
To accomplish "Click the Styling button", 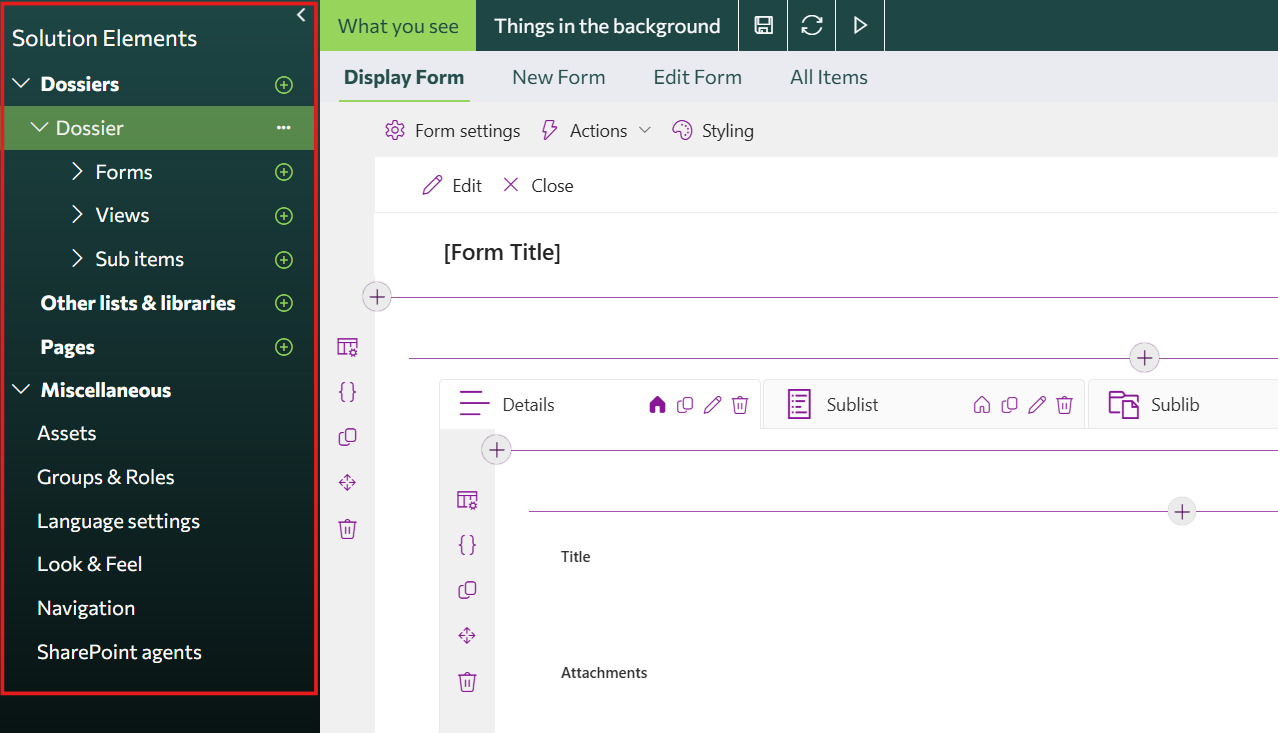I will pos(713,131).
